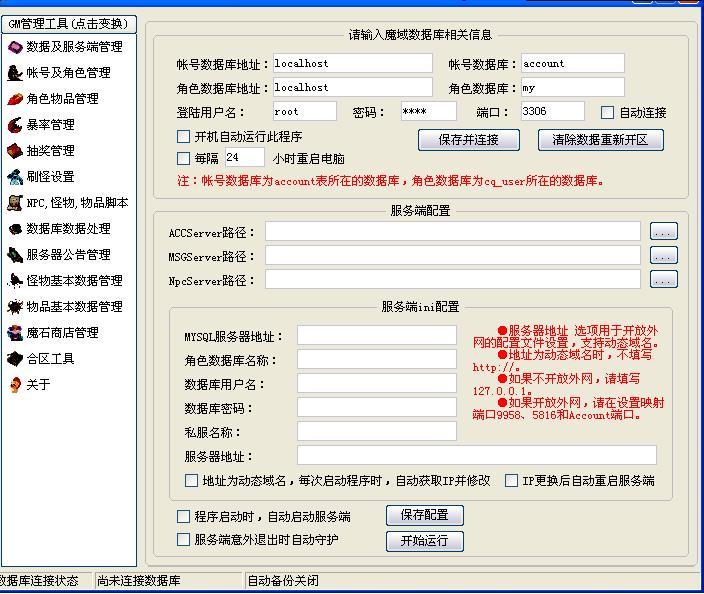Click the 数据及服务端管理 sidebar icon

click(15, 47)
